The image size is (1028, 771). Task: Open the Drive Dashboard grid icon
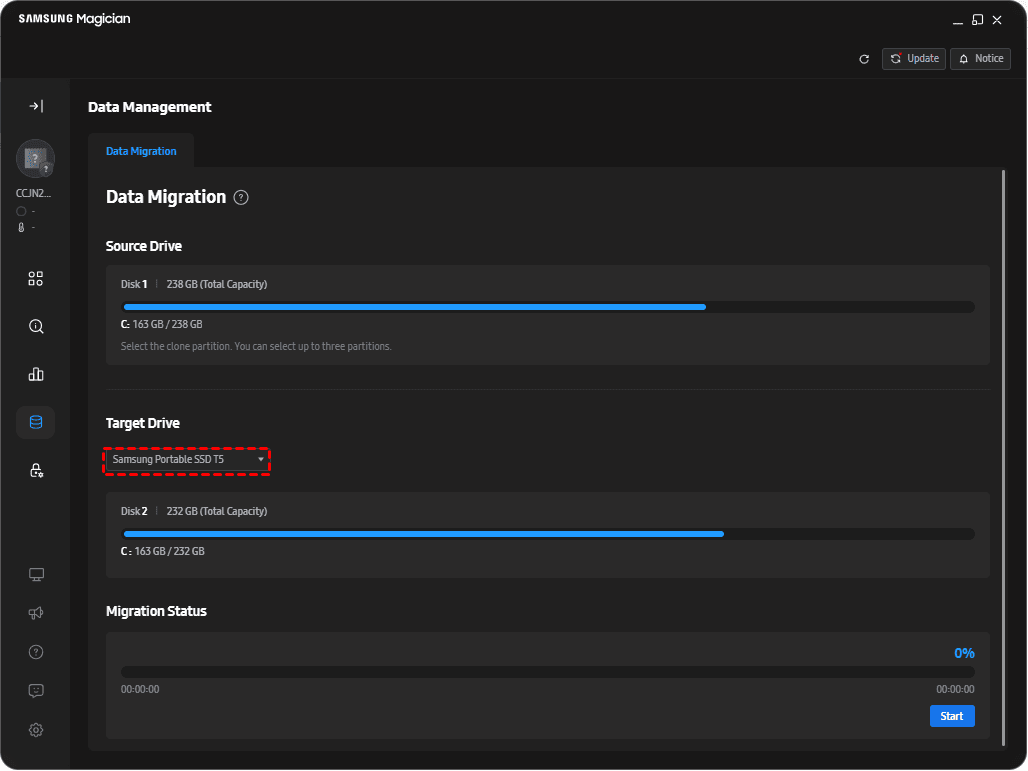(x=35, y=279)
